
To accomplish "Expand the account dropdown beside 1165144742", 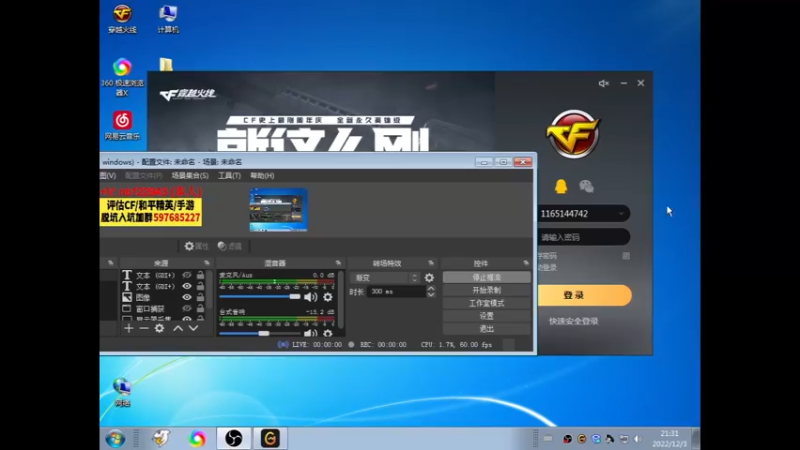I will [x=621, y=214].
